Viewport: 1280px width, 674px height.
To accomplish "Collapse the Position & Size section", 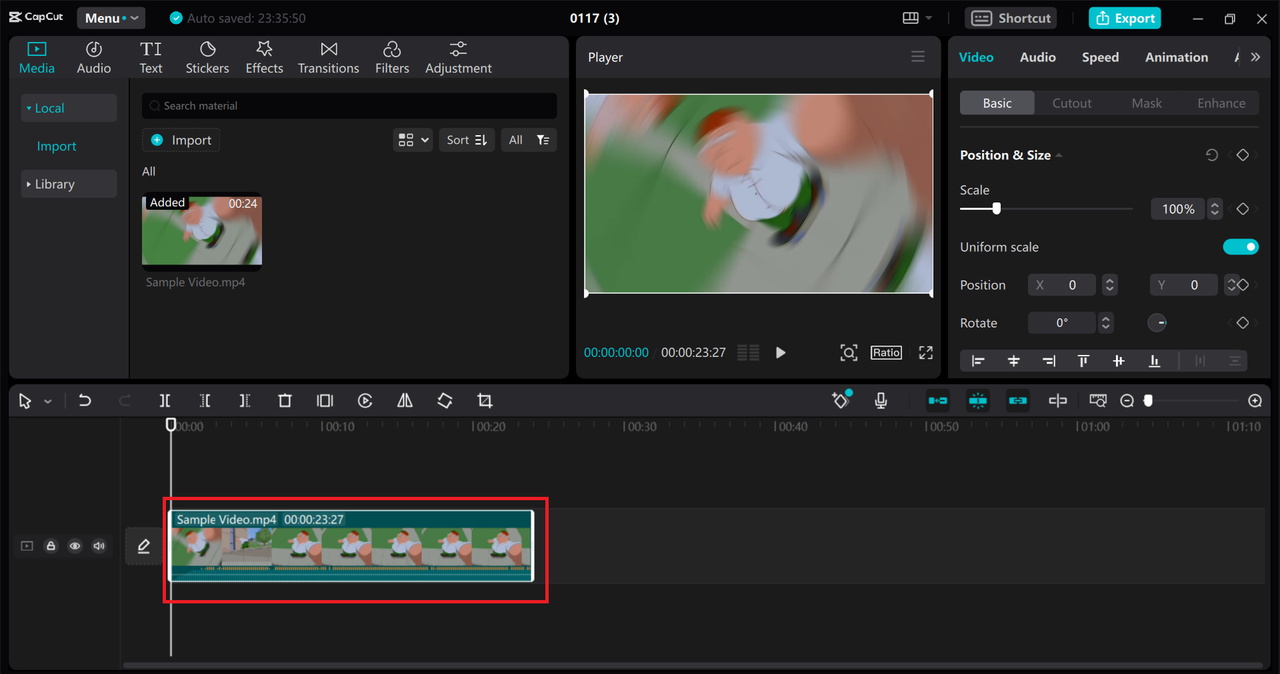I will click(x=1059, y=156).
